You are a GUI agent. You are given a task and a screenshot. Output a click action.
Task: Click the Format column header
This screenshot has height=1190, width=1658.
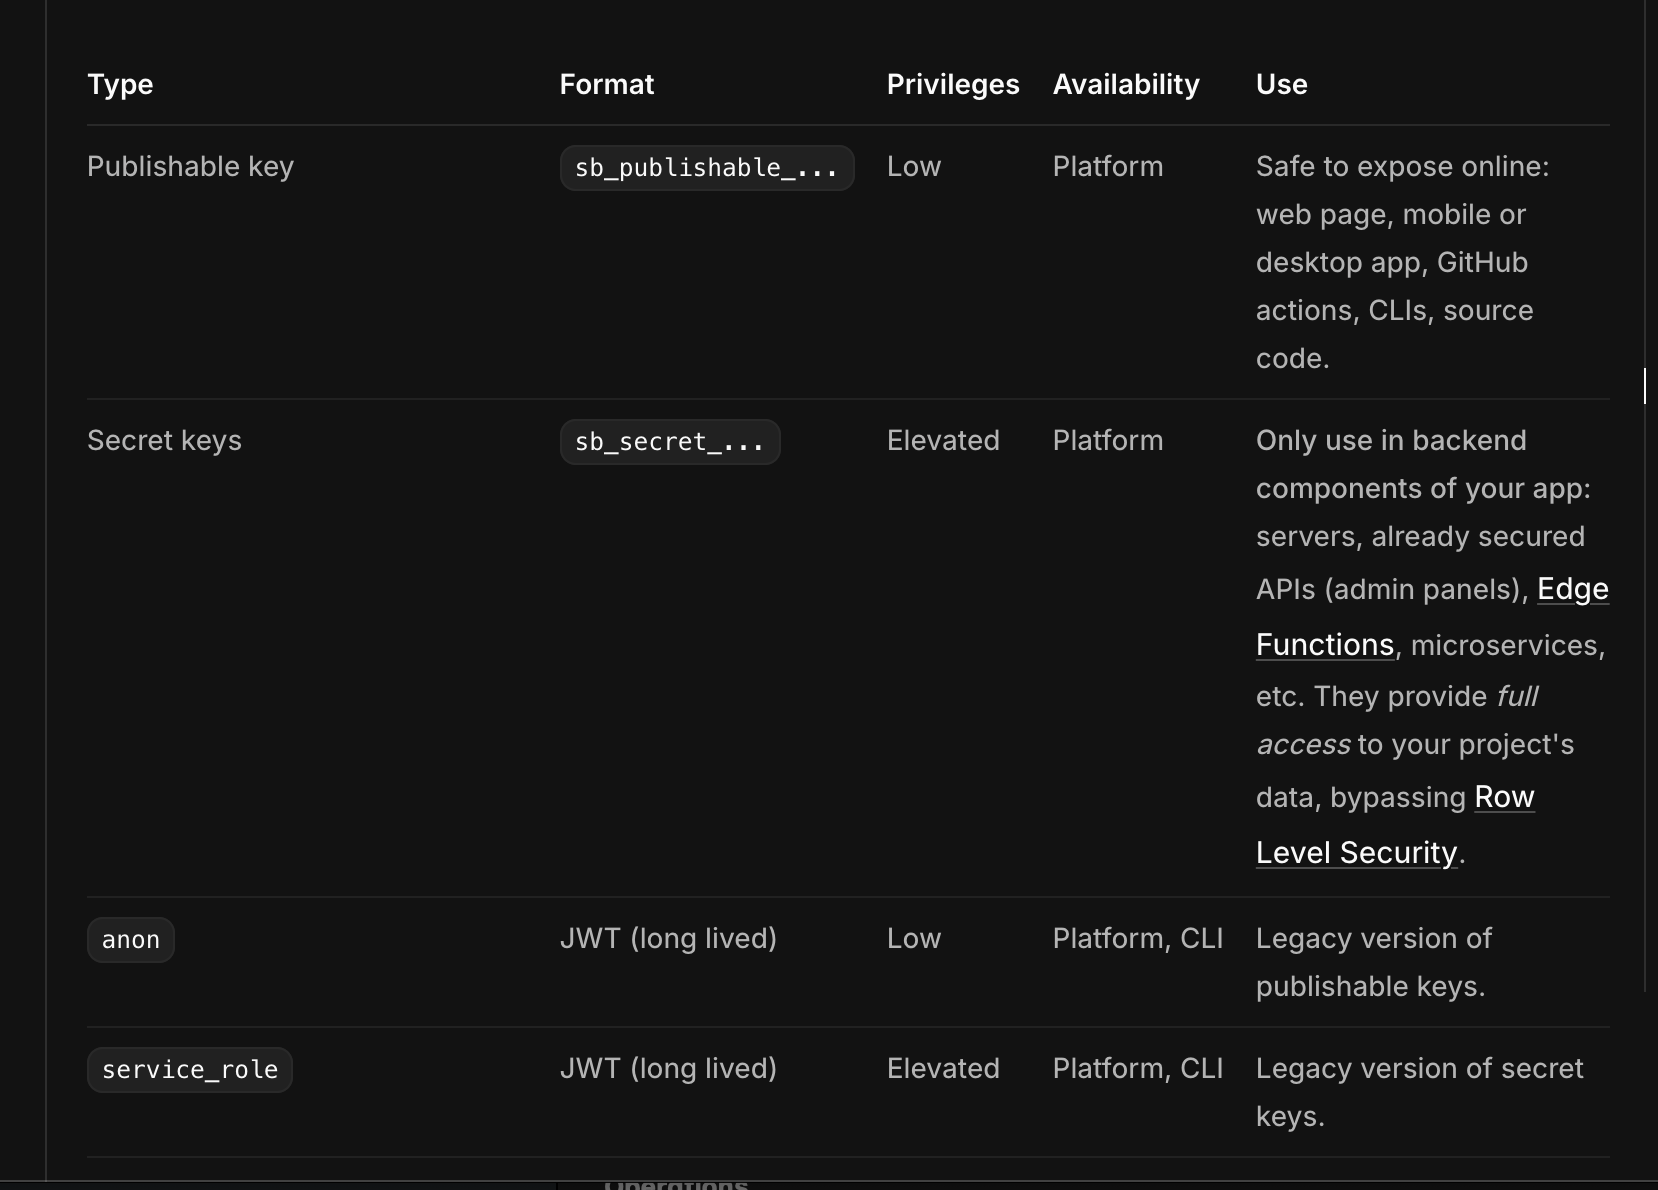coord(607,84)
